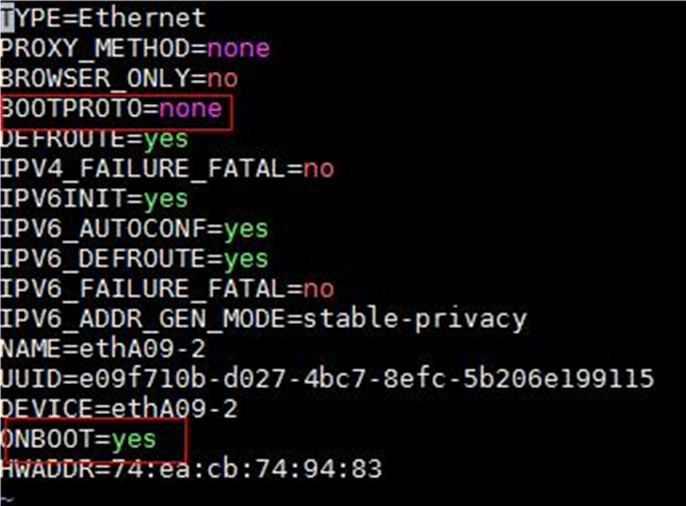Place cursor on PROXY_METHOD value none
The height and width of the screenshot is (506, 686).
pos(238,48)
